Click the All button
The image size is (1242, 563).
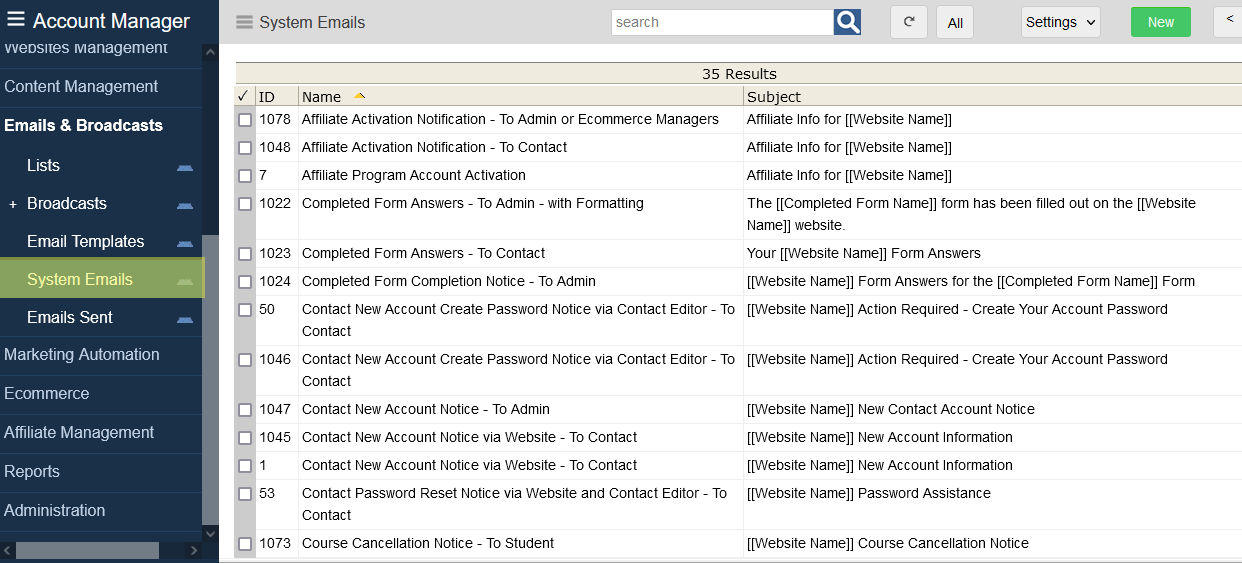[x=955, y=22]
